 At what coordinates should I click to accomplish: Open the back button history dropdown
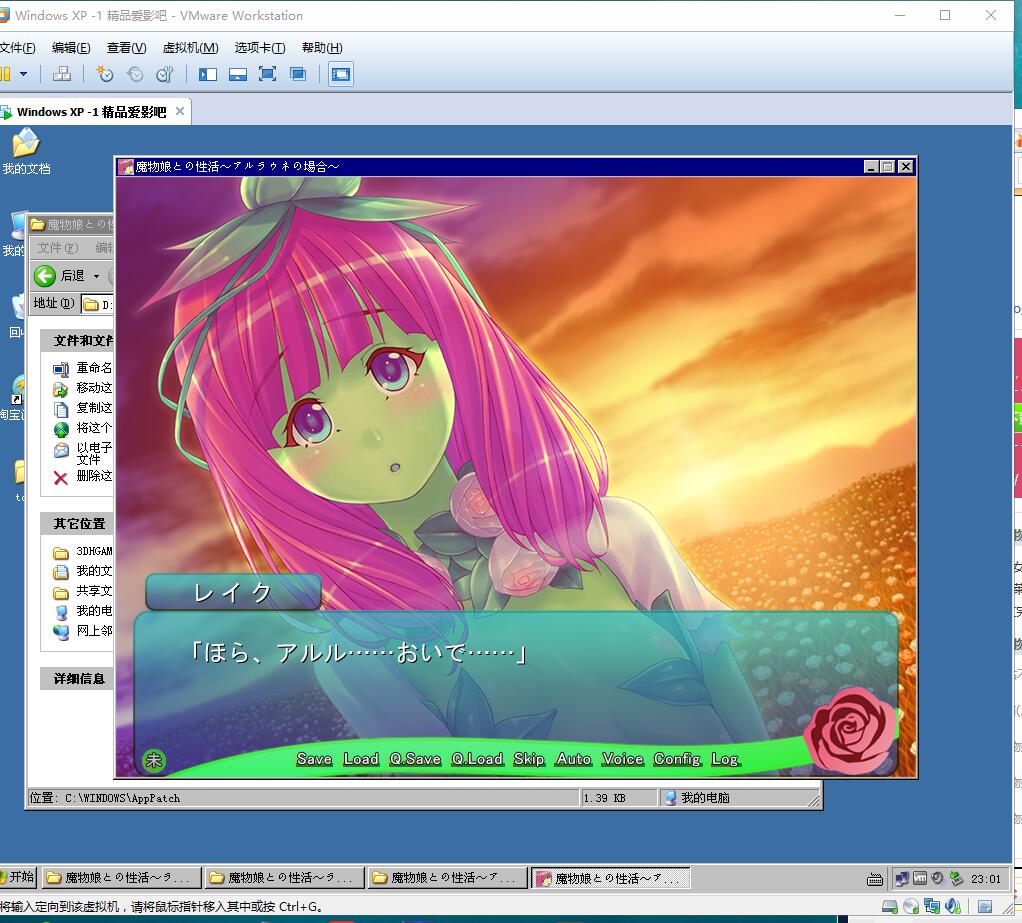(97, 276)
